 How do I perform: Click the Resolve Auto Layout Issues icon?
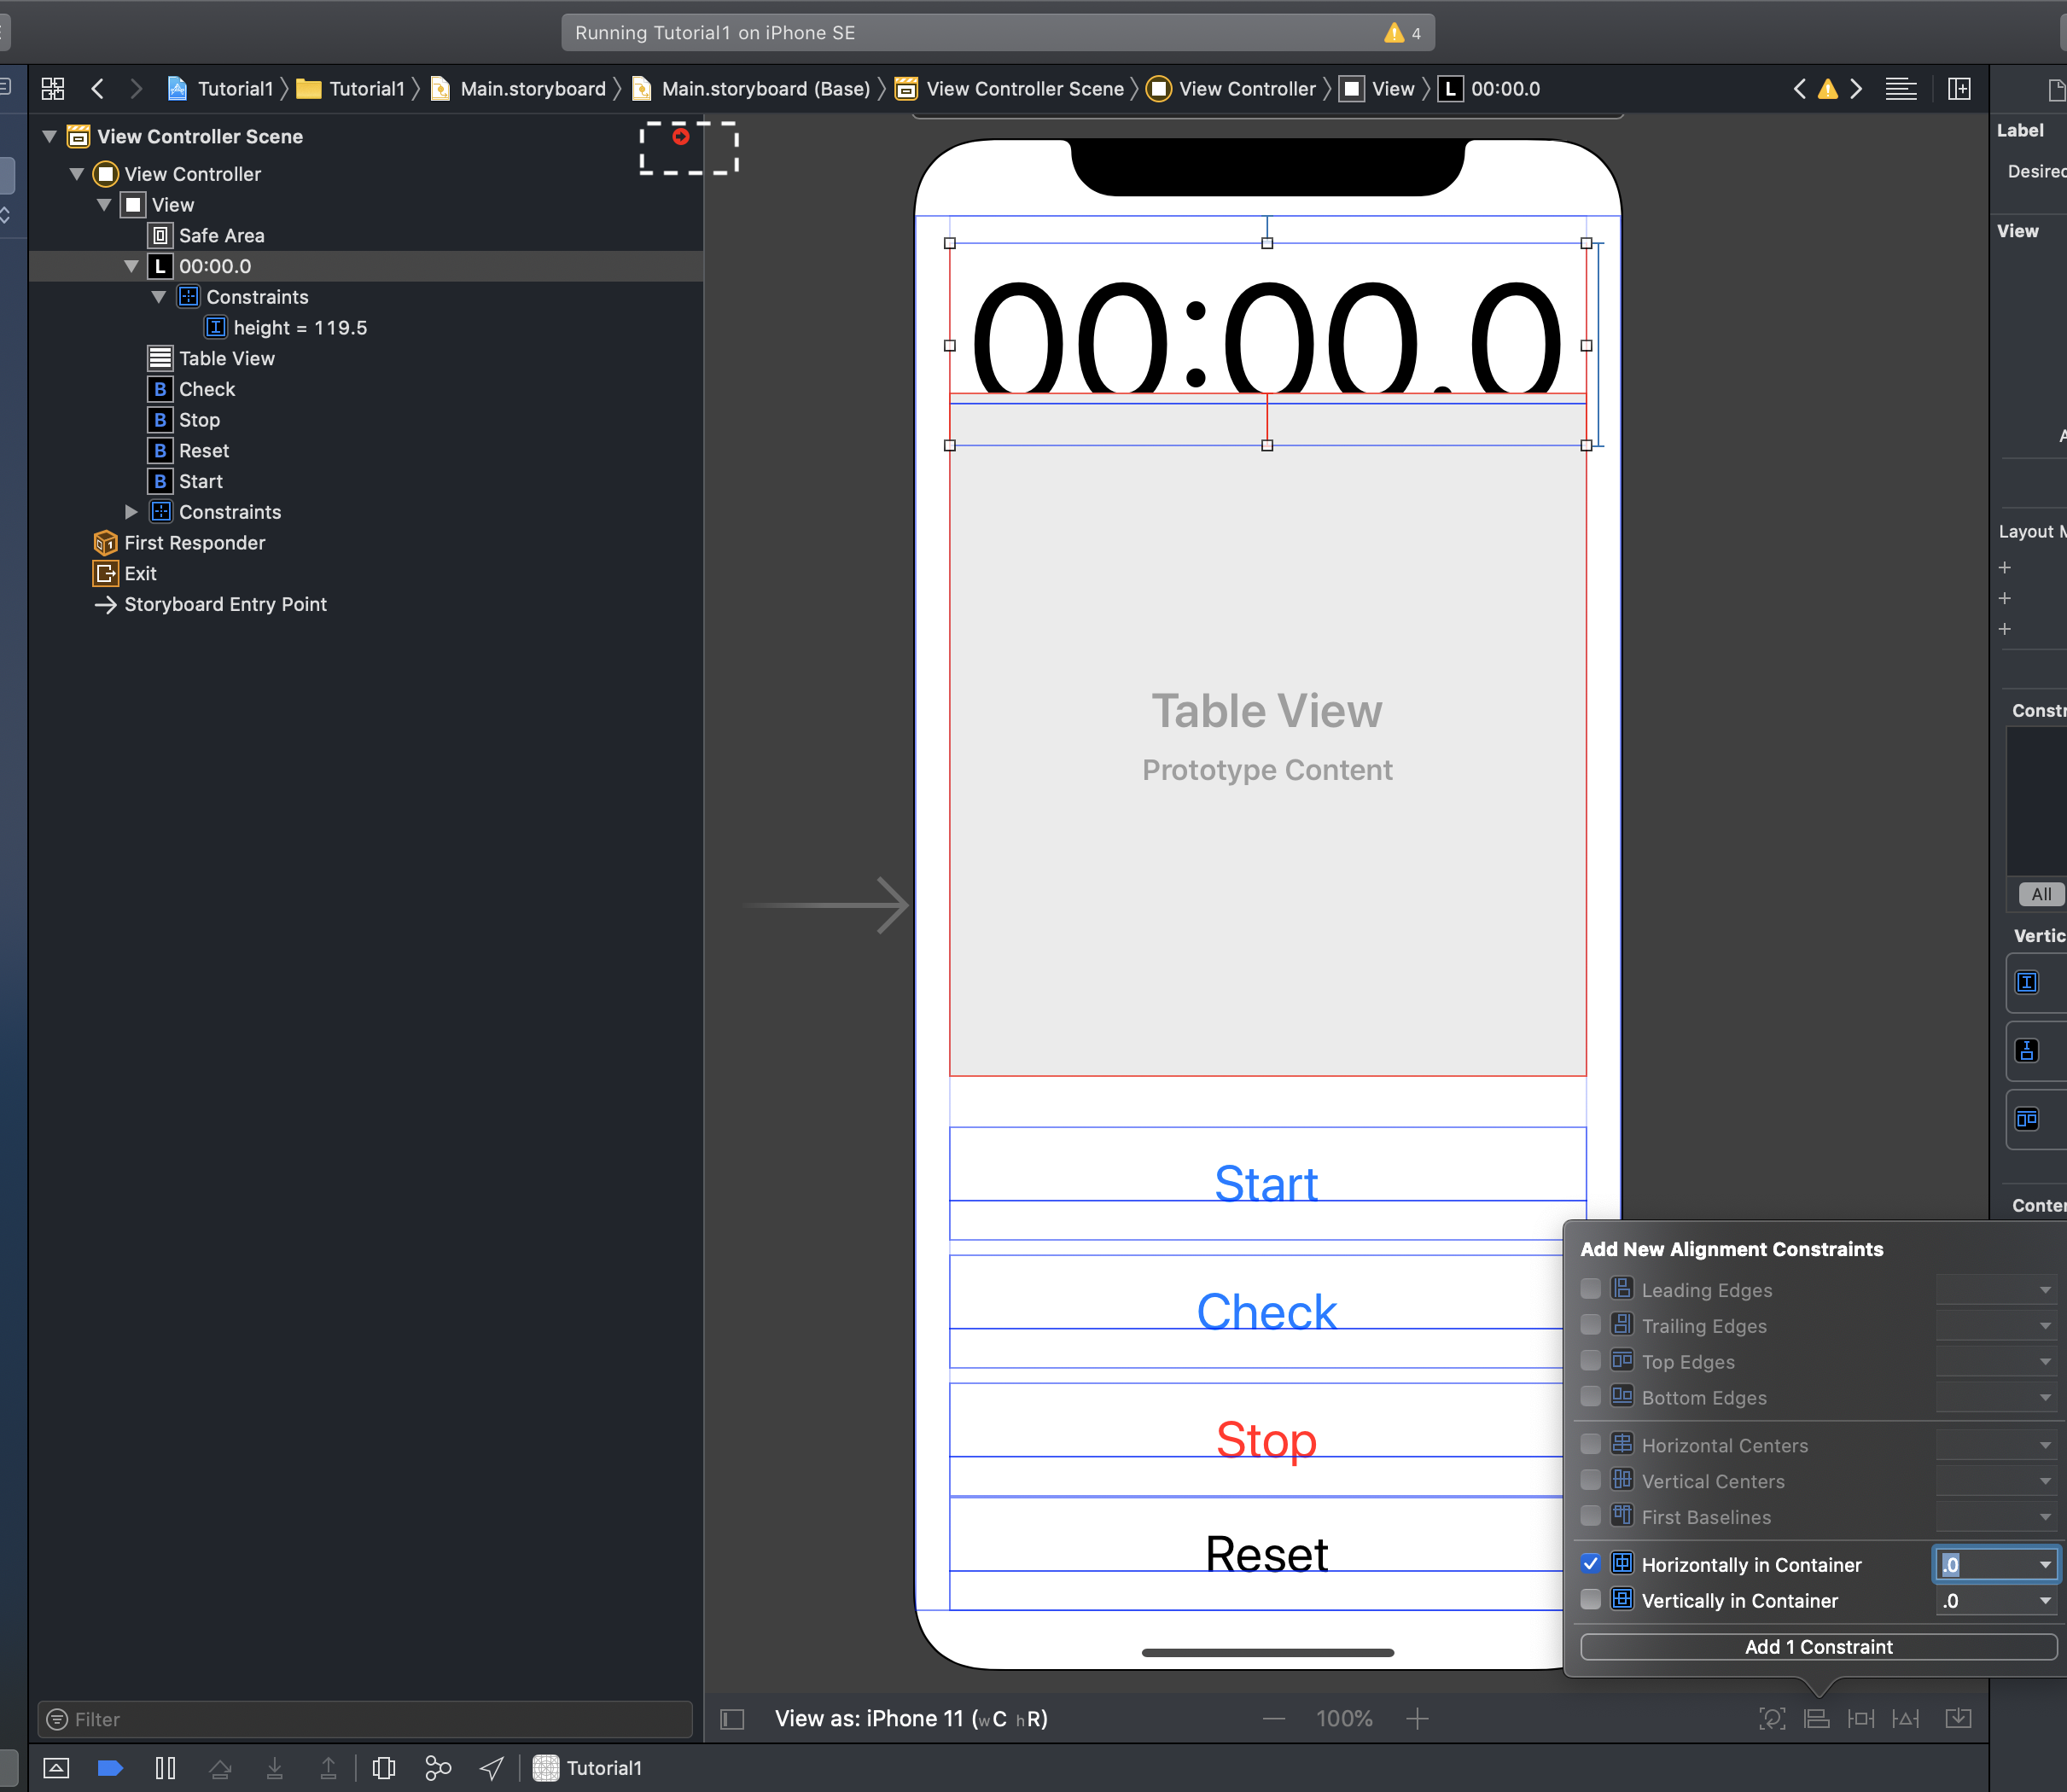1905,1718
